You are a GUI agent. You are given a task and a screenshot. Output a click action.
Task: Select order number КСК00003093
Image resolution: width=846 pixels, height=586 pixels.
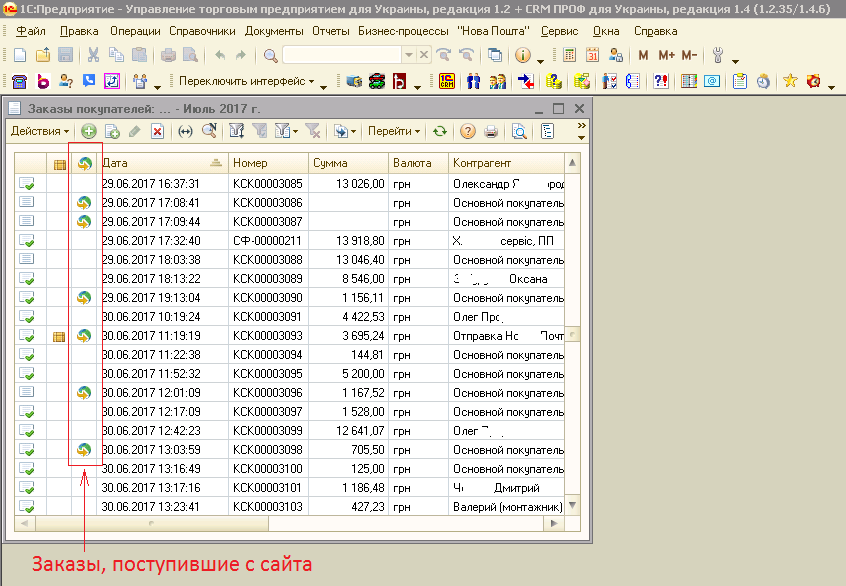click(x=268, y=336)
